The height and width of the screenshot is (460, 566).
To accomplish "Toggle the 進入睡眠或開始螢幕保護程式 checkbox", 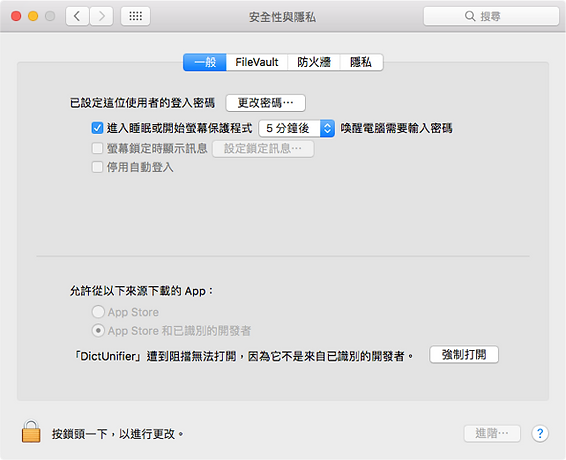I will click(x=97, y=128).
